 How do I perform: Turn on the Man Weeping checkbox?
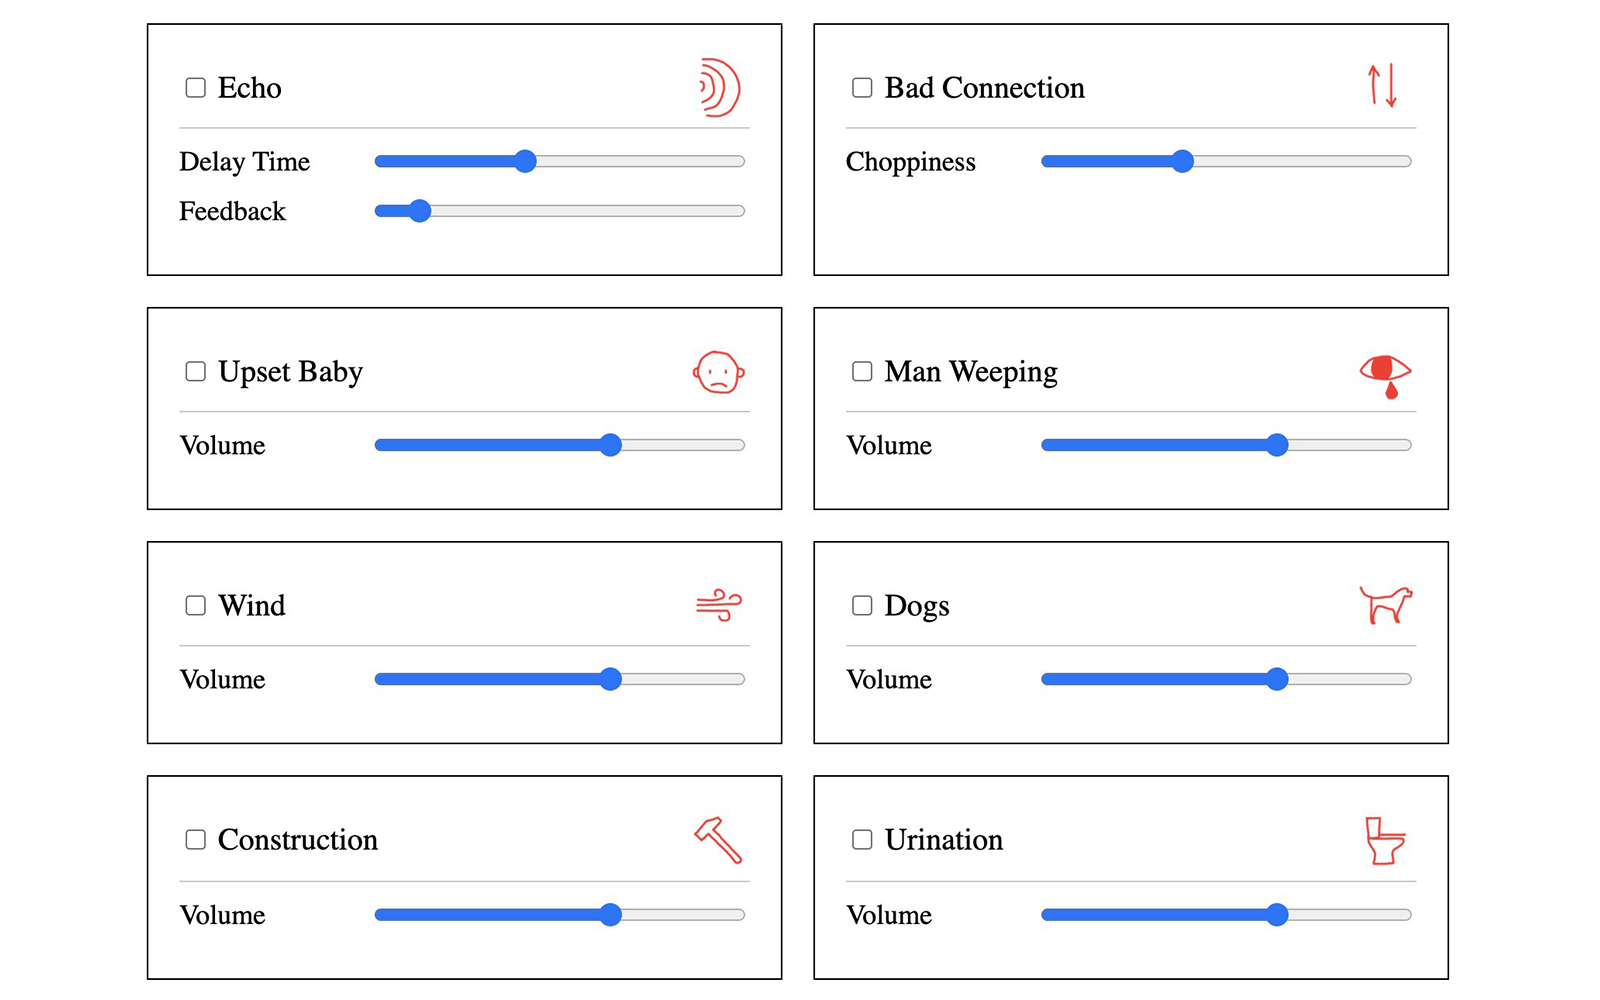point(862,372)
